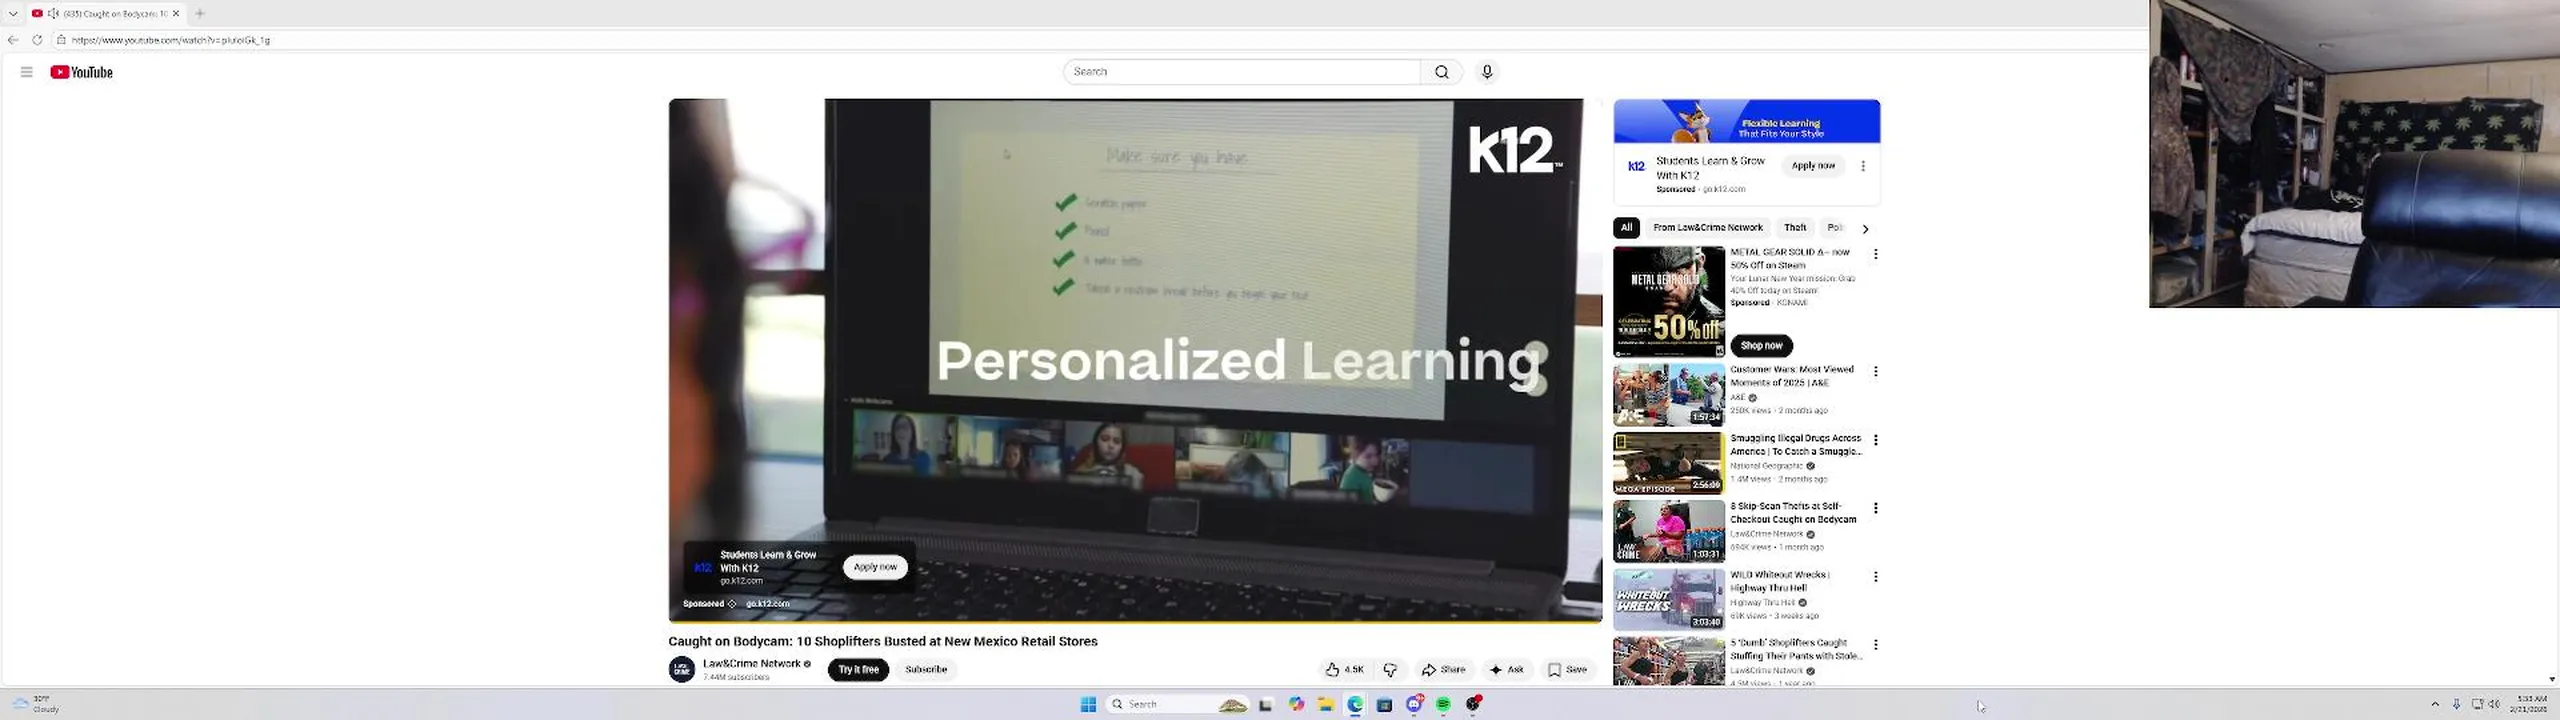The width and height of the screenshot is (2560, 720).
Task: Open options for Metal Gear Solid ad
Action: pyautogui.click(x=1876, y=254)
